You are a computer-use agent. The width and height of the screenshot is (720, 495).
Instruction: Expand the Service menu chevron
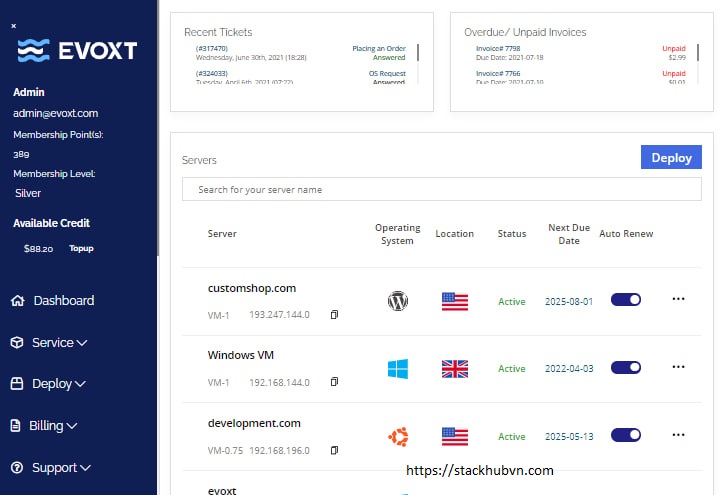(x=82, y=343)
